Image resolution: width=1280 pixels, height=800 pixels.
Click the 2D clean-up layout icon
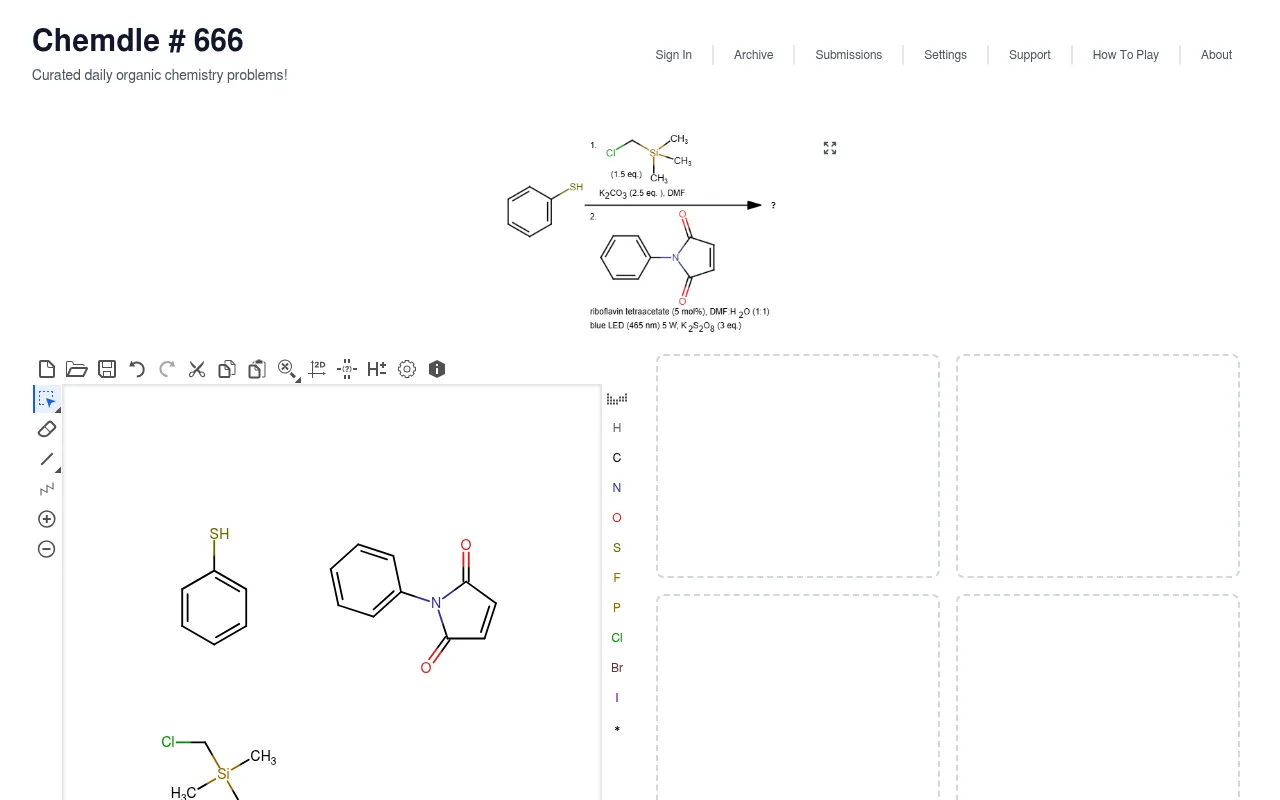tap(317, 369)
